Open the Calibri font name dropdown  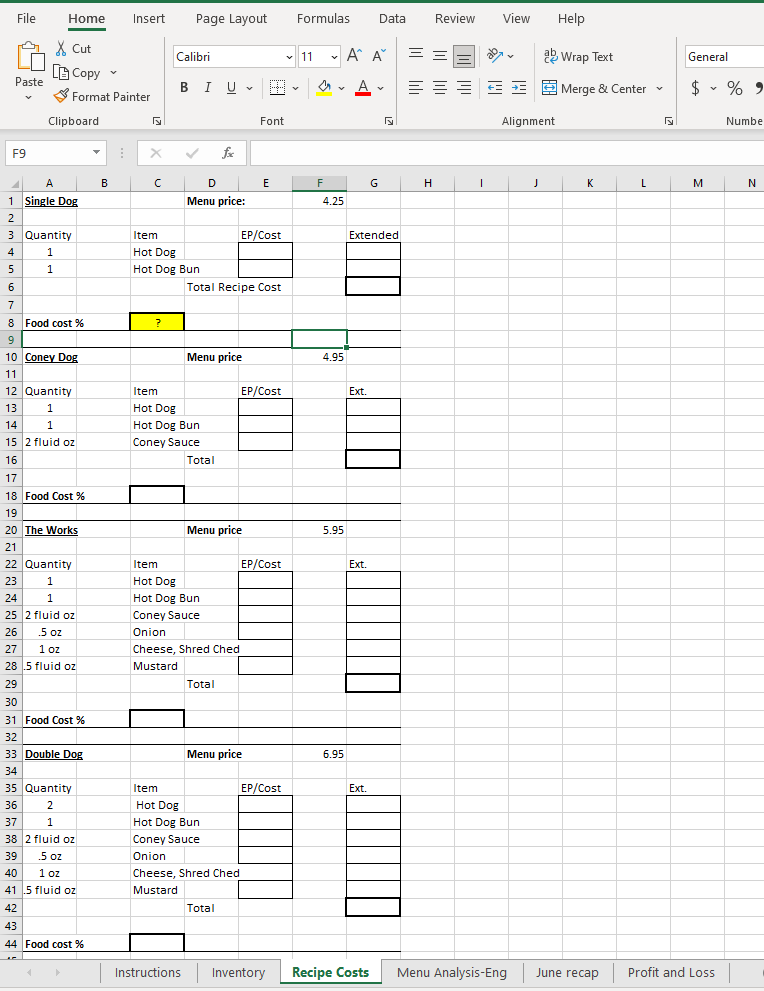289,57
